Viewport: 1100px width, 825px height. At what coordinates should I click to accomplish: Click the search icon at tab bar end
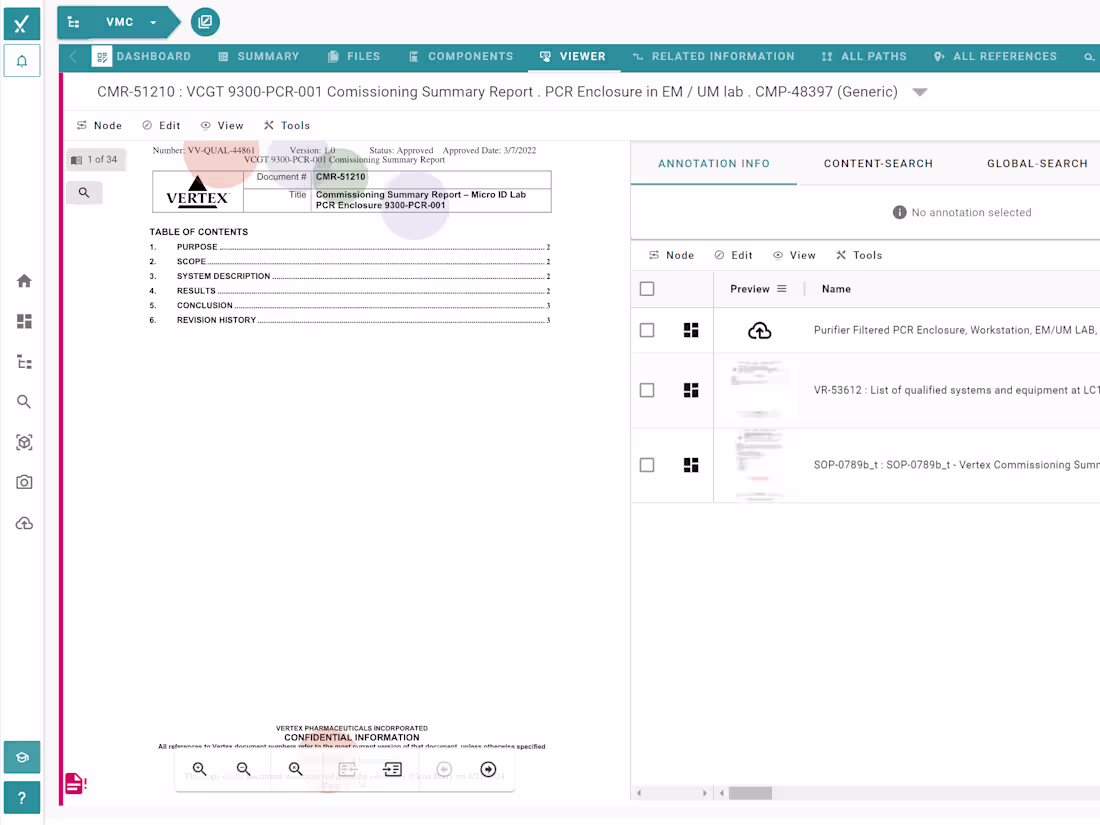[x=1089, y=57]
